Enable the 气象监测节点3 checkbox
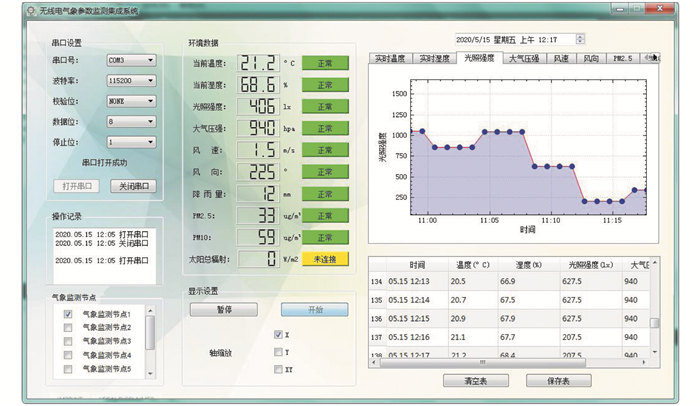700x406 pixels. (68, 341)
